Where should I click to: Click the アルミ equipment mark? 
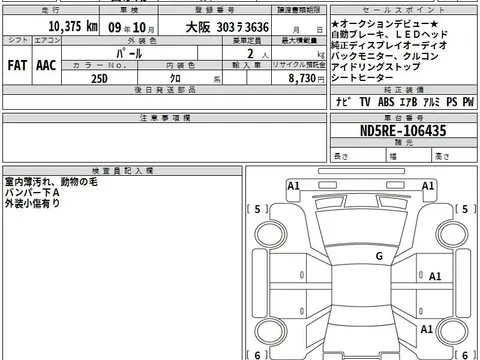(432, 102)
